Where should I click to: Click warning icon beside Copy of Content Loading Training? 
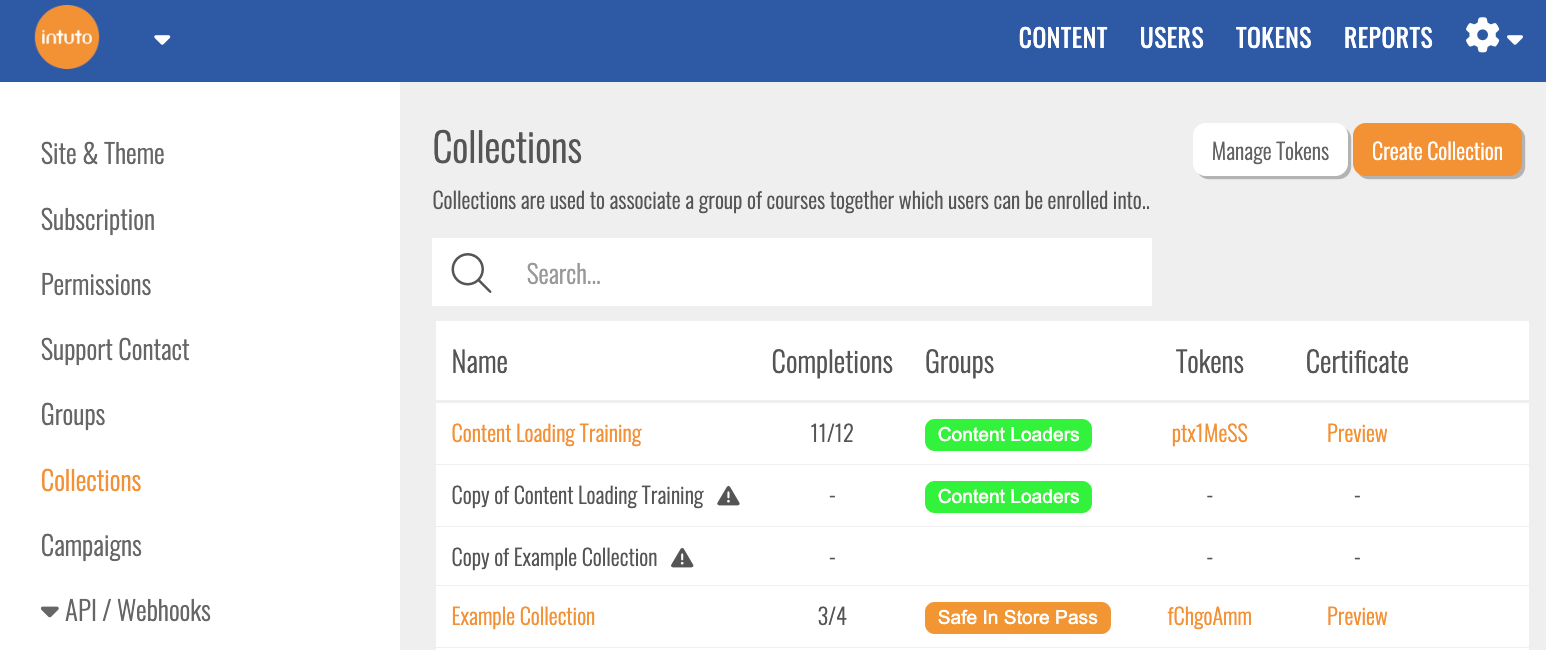pos(729,496)
